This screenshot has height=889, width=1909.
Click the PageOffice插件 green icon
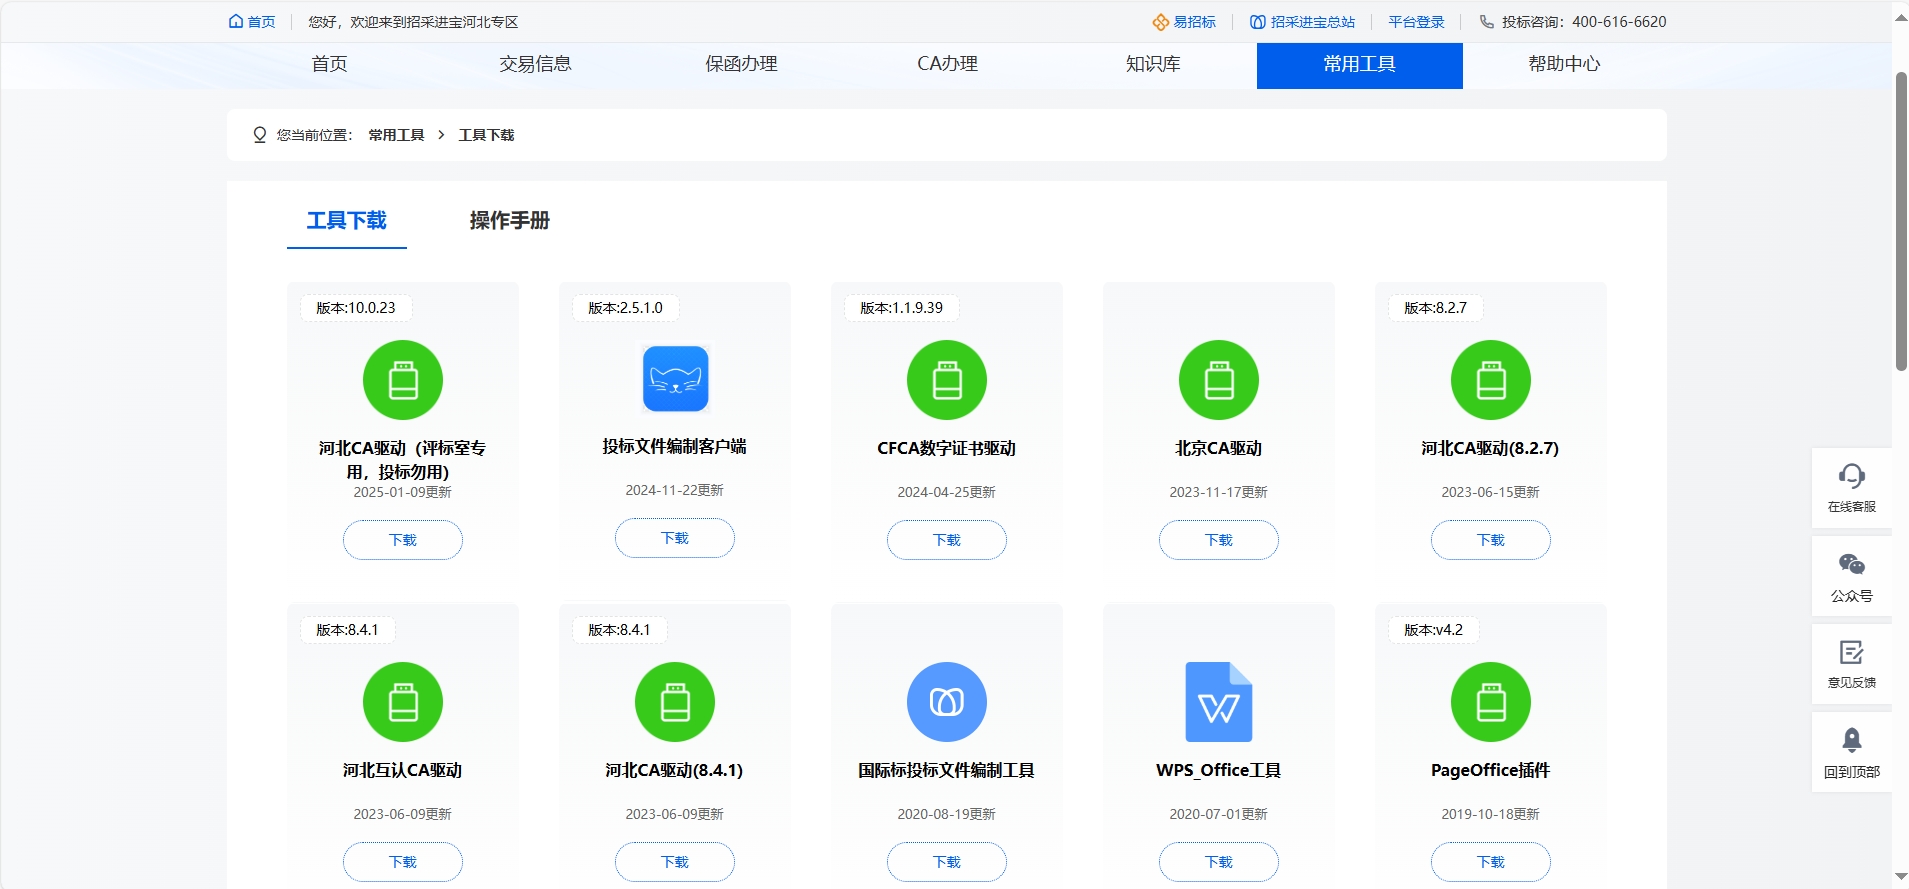click(x=1490, y=702)
